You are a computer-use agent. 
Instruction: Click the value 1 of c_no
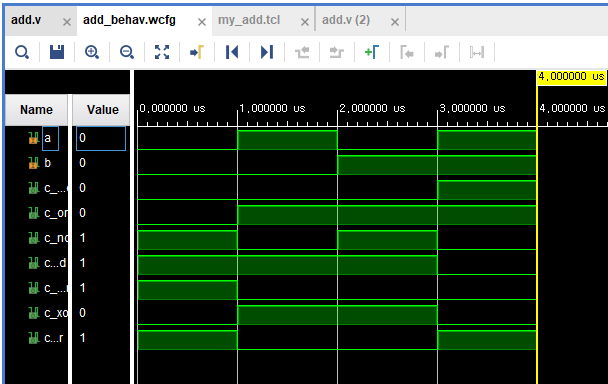82,238
